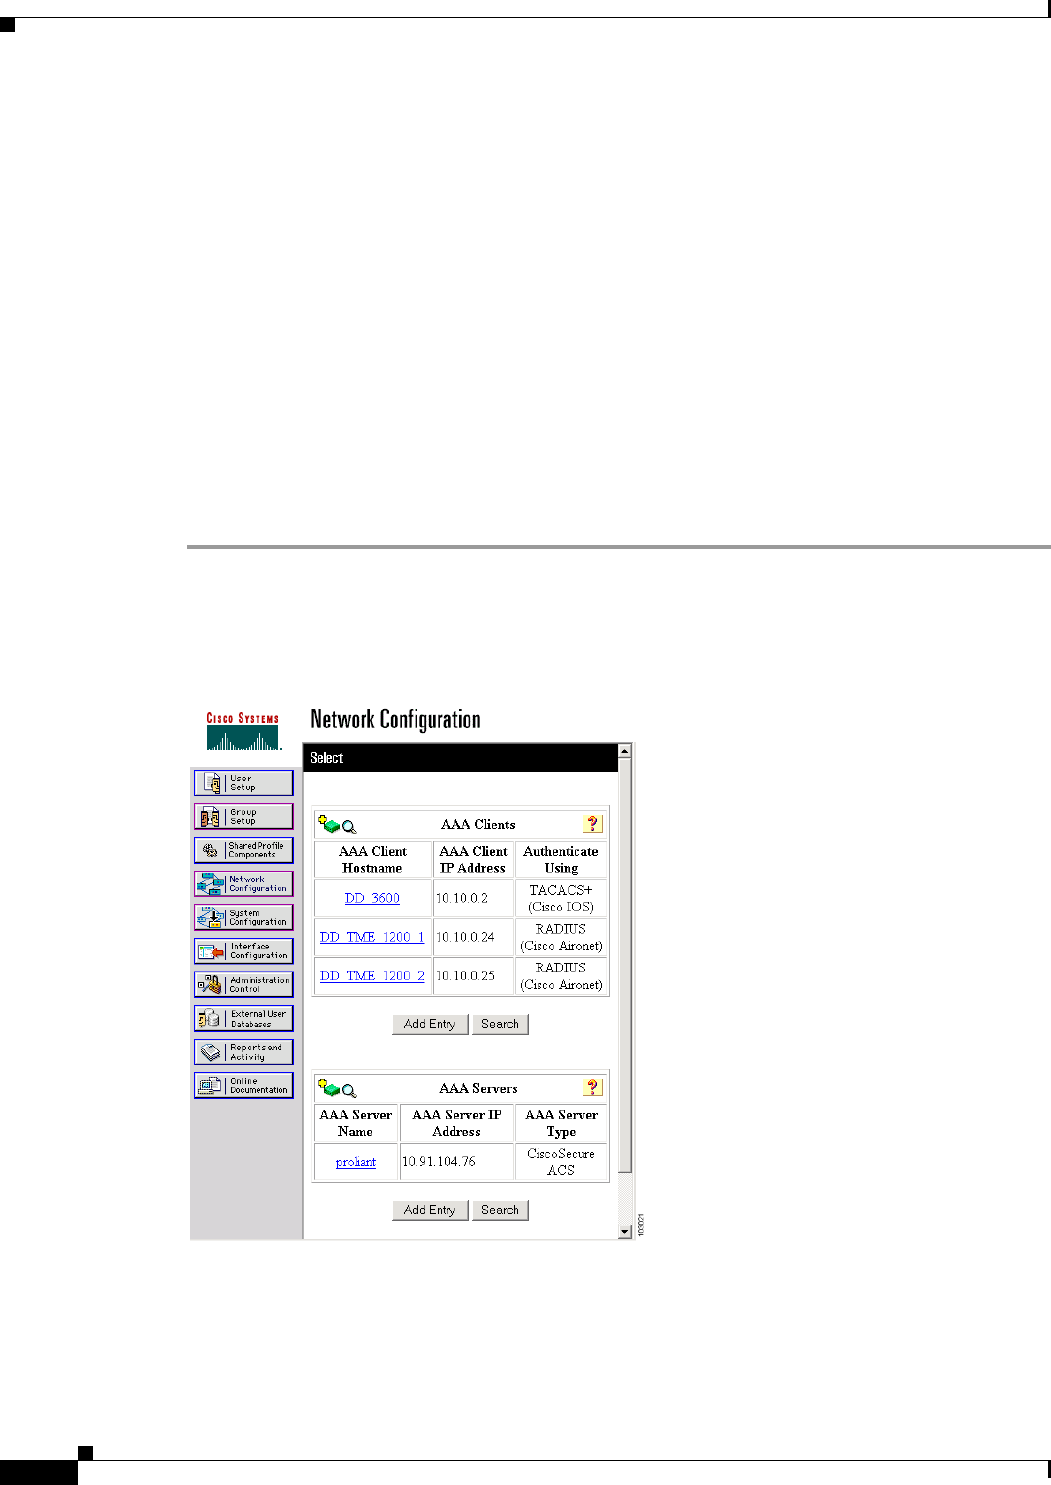Open the DD_3600 client link
1051x1485 pixels.
[x=372, y=898]
